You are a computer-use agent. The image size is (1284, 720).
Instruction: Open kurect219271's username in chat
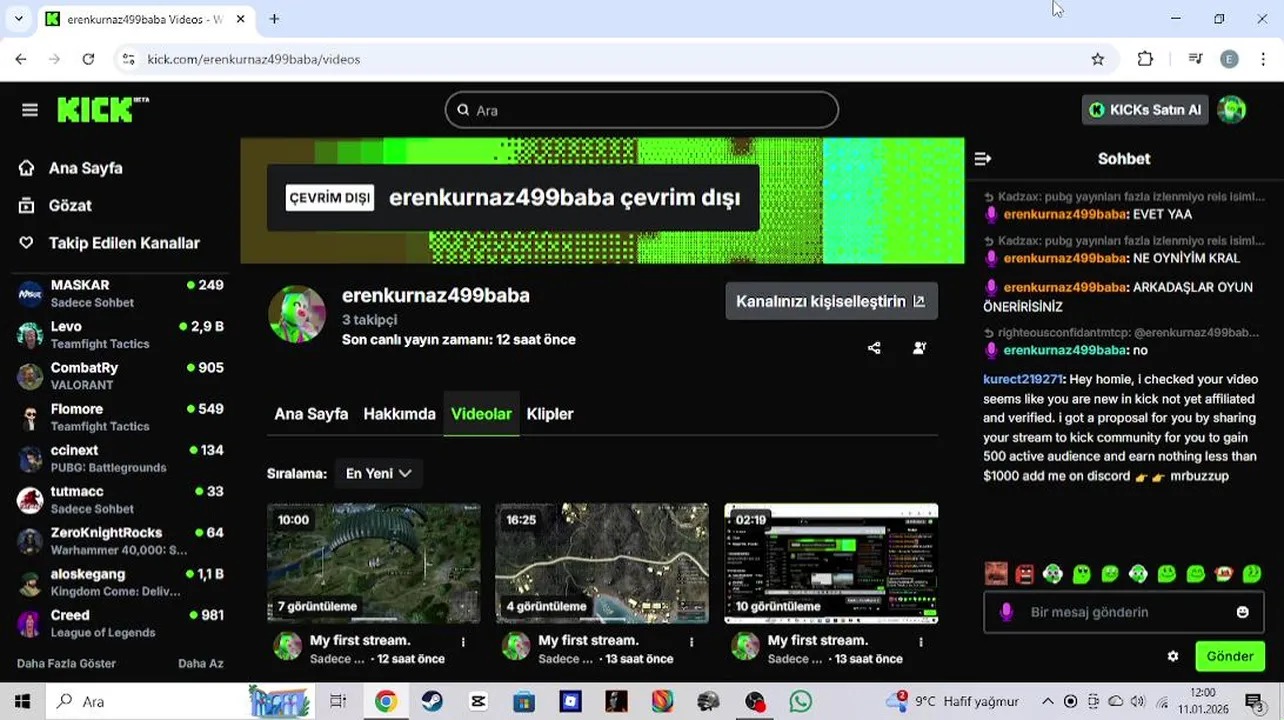(1022, 379)
